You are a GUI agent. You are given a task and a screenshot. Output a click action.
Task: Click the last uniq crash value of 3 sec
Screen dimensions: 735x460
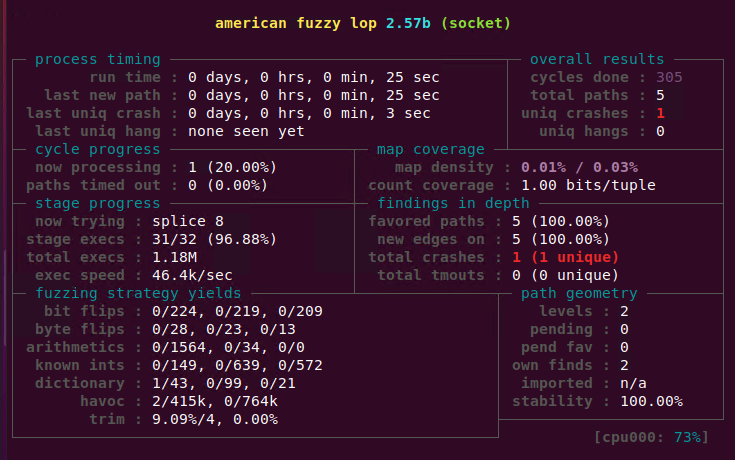pos(309,113)
